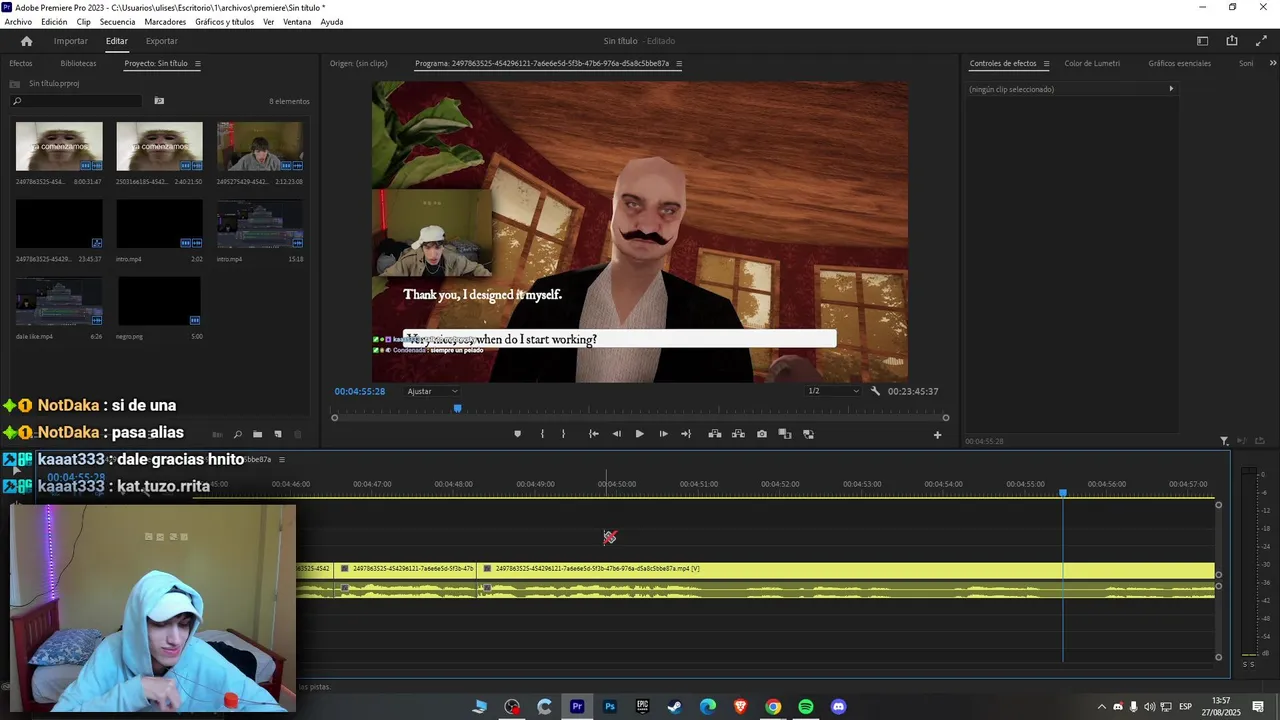This screenshot has height=720, width=1280.
Task: Open the Program panel hamburger menu
Action: [679, 64]
